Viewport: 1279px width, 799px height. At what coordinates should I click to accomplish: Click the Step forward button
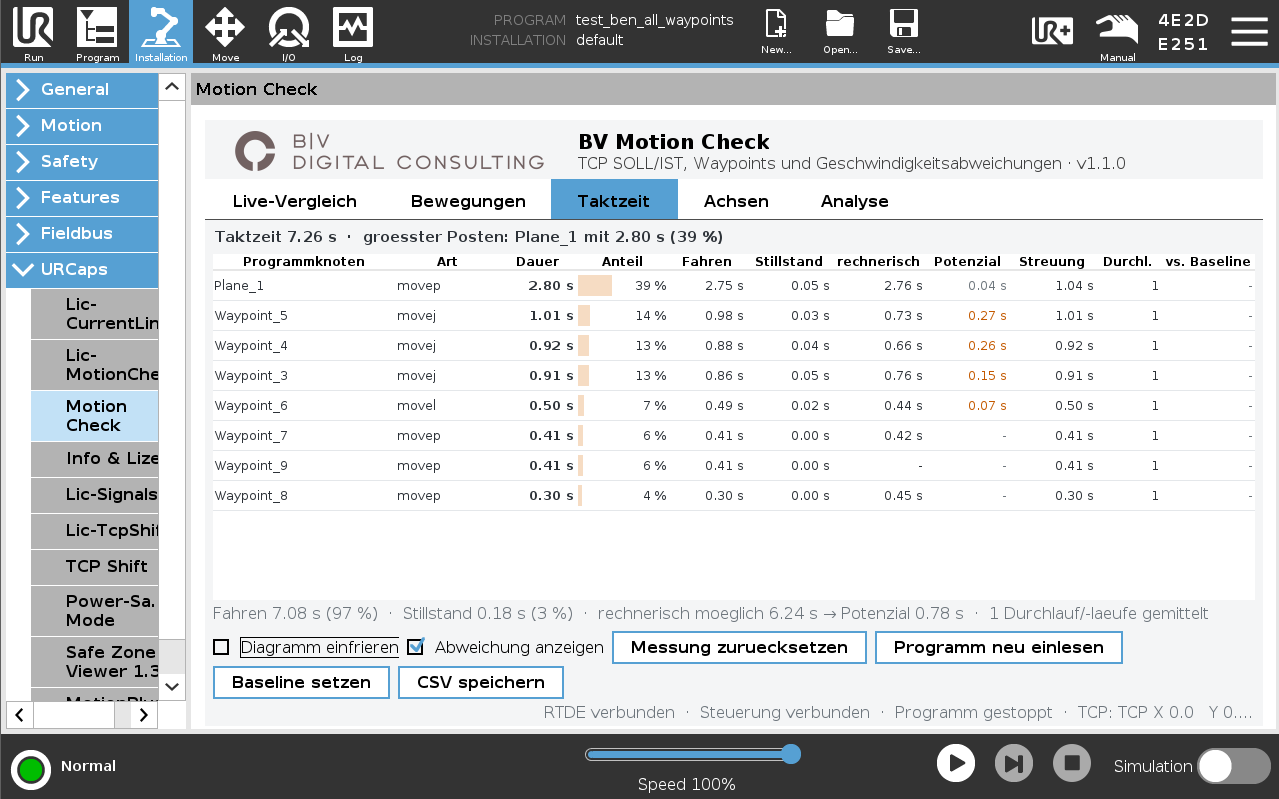pos(1014,764)
